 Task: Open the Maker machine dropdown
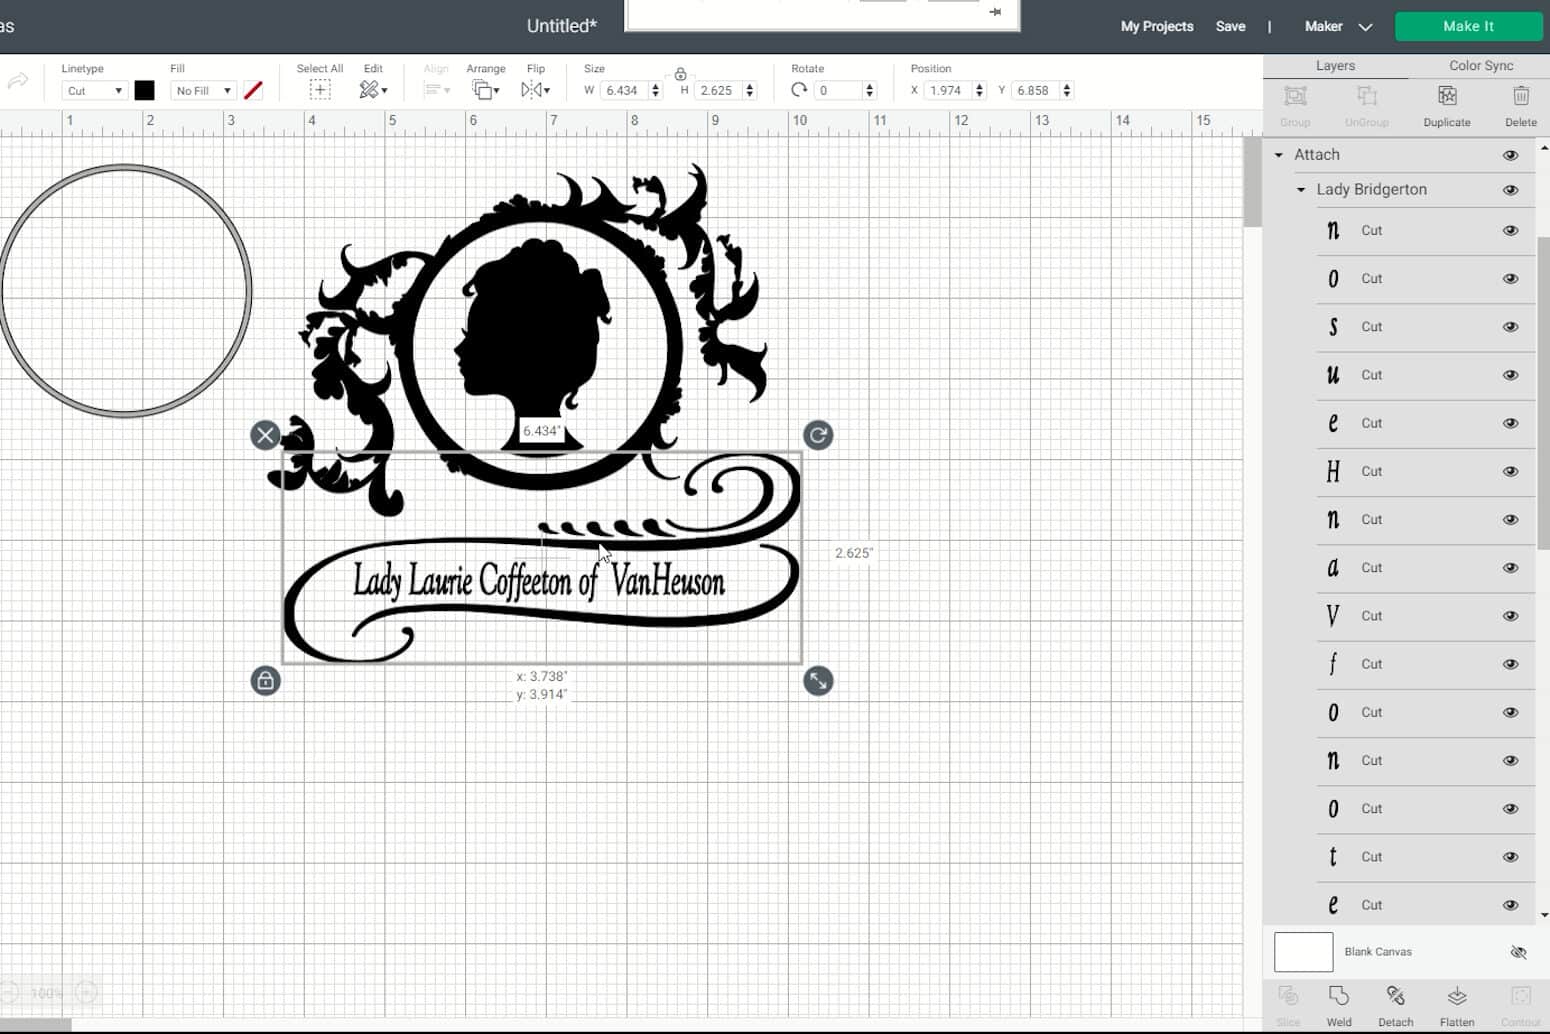click(1338, 26)
